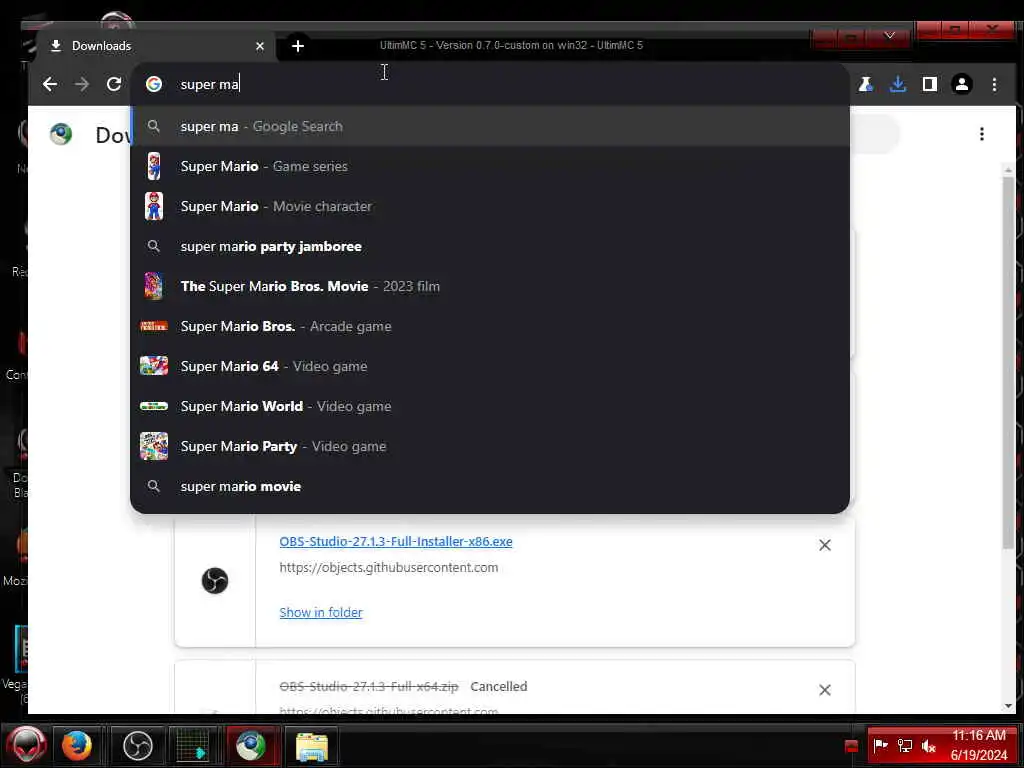
Task: Switch to the Downloads tab
Action: [157, 46]
